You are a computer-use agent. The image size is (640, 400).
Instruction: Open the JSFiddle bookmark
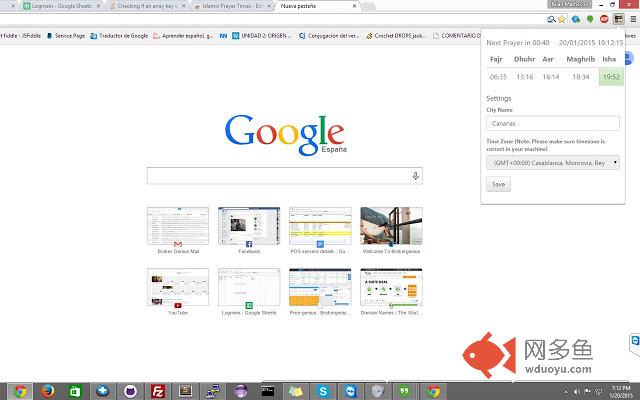pos(20,36)
